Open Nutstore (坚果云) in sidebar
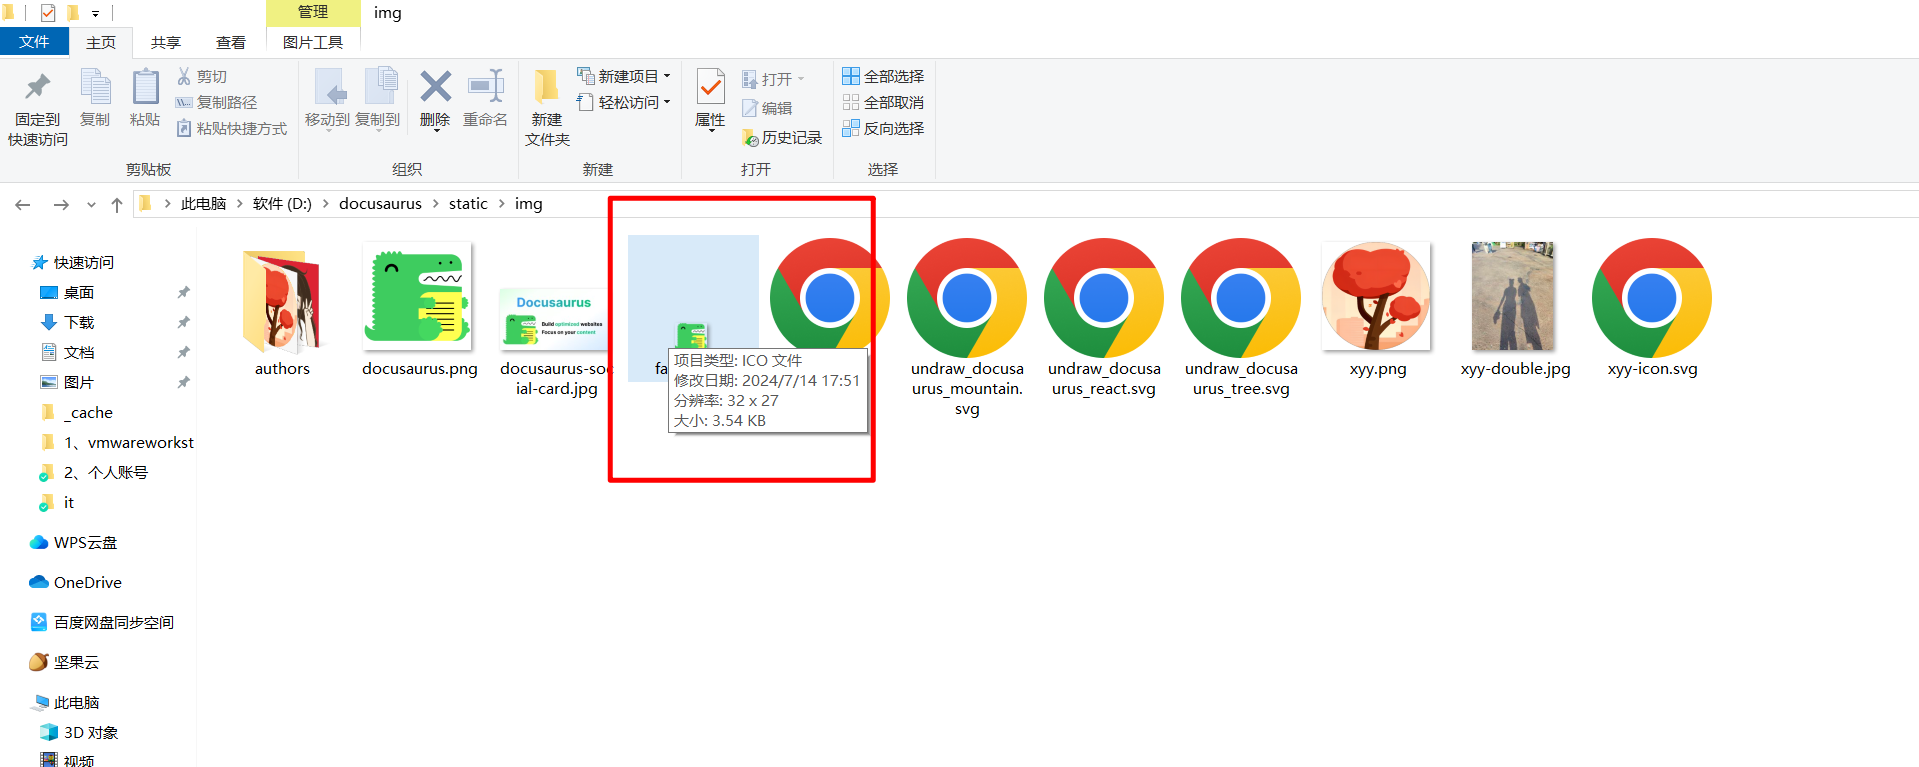 point(64,662)
